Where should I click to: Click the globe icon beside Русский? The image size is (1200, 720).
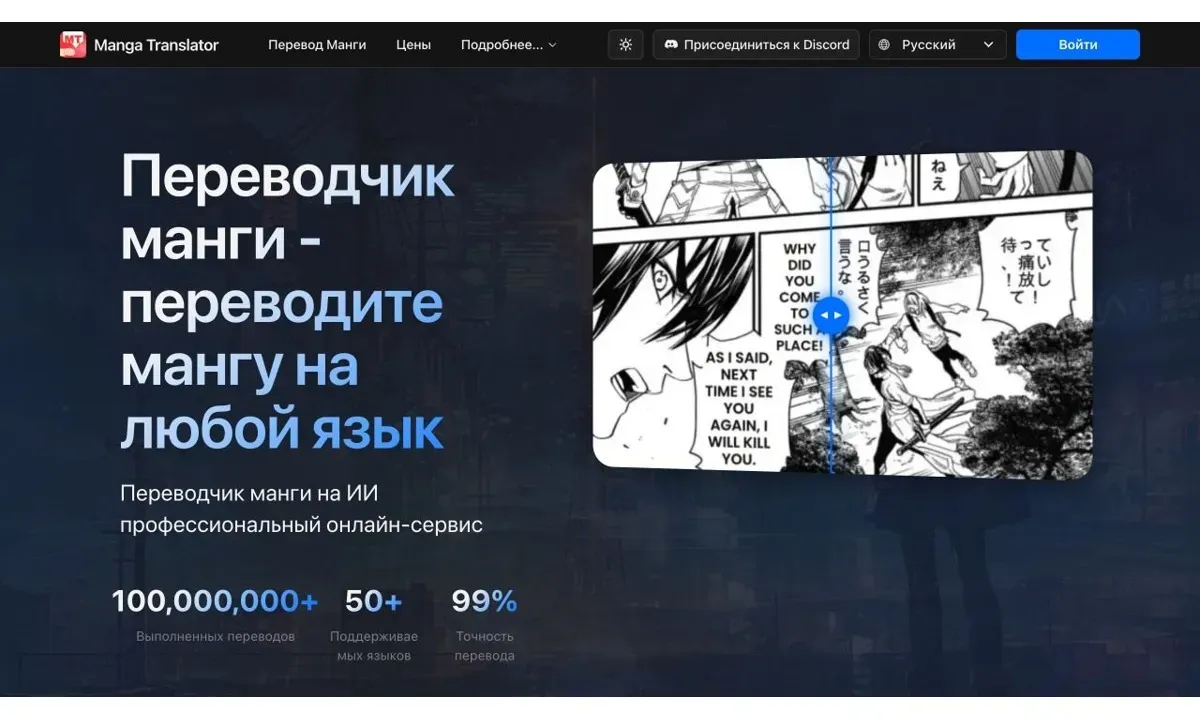coord(884,45)
